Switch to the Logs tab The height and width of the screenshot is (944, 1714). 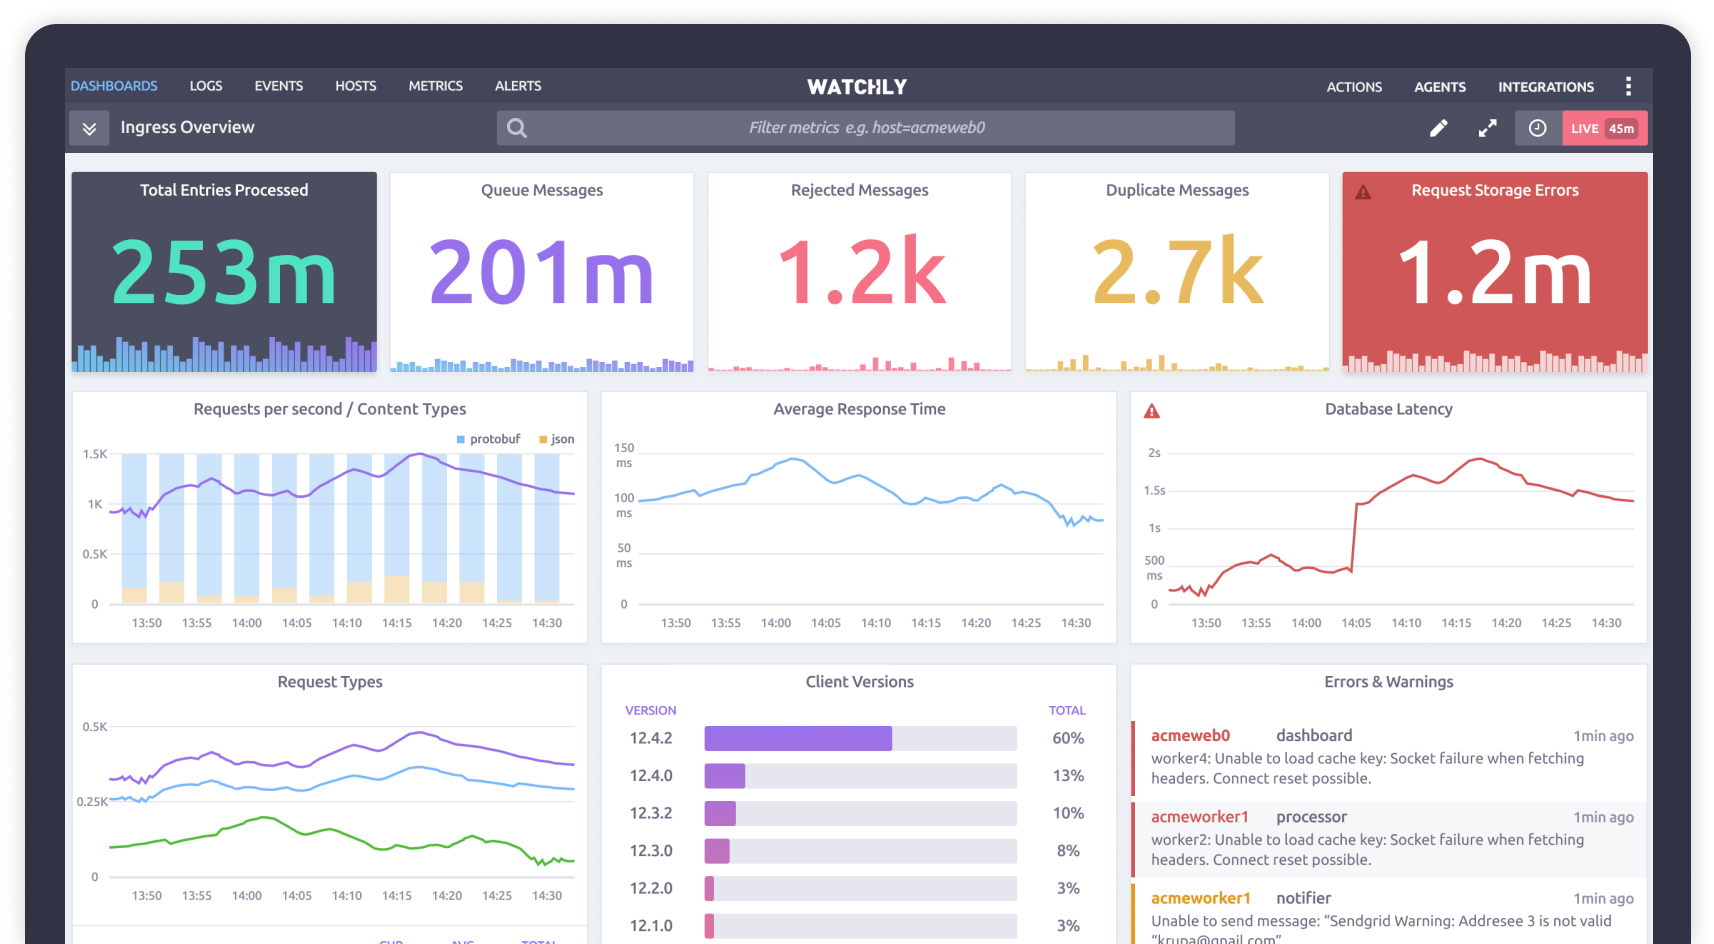206,86
